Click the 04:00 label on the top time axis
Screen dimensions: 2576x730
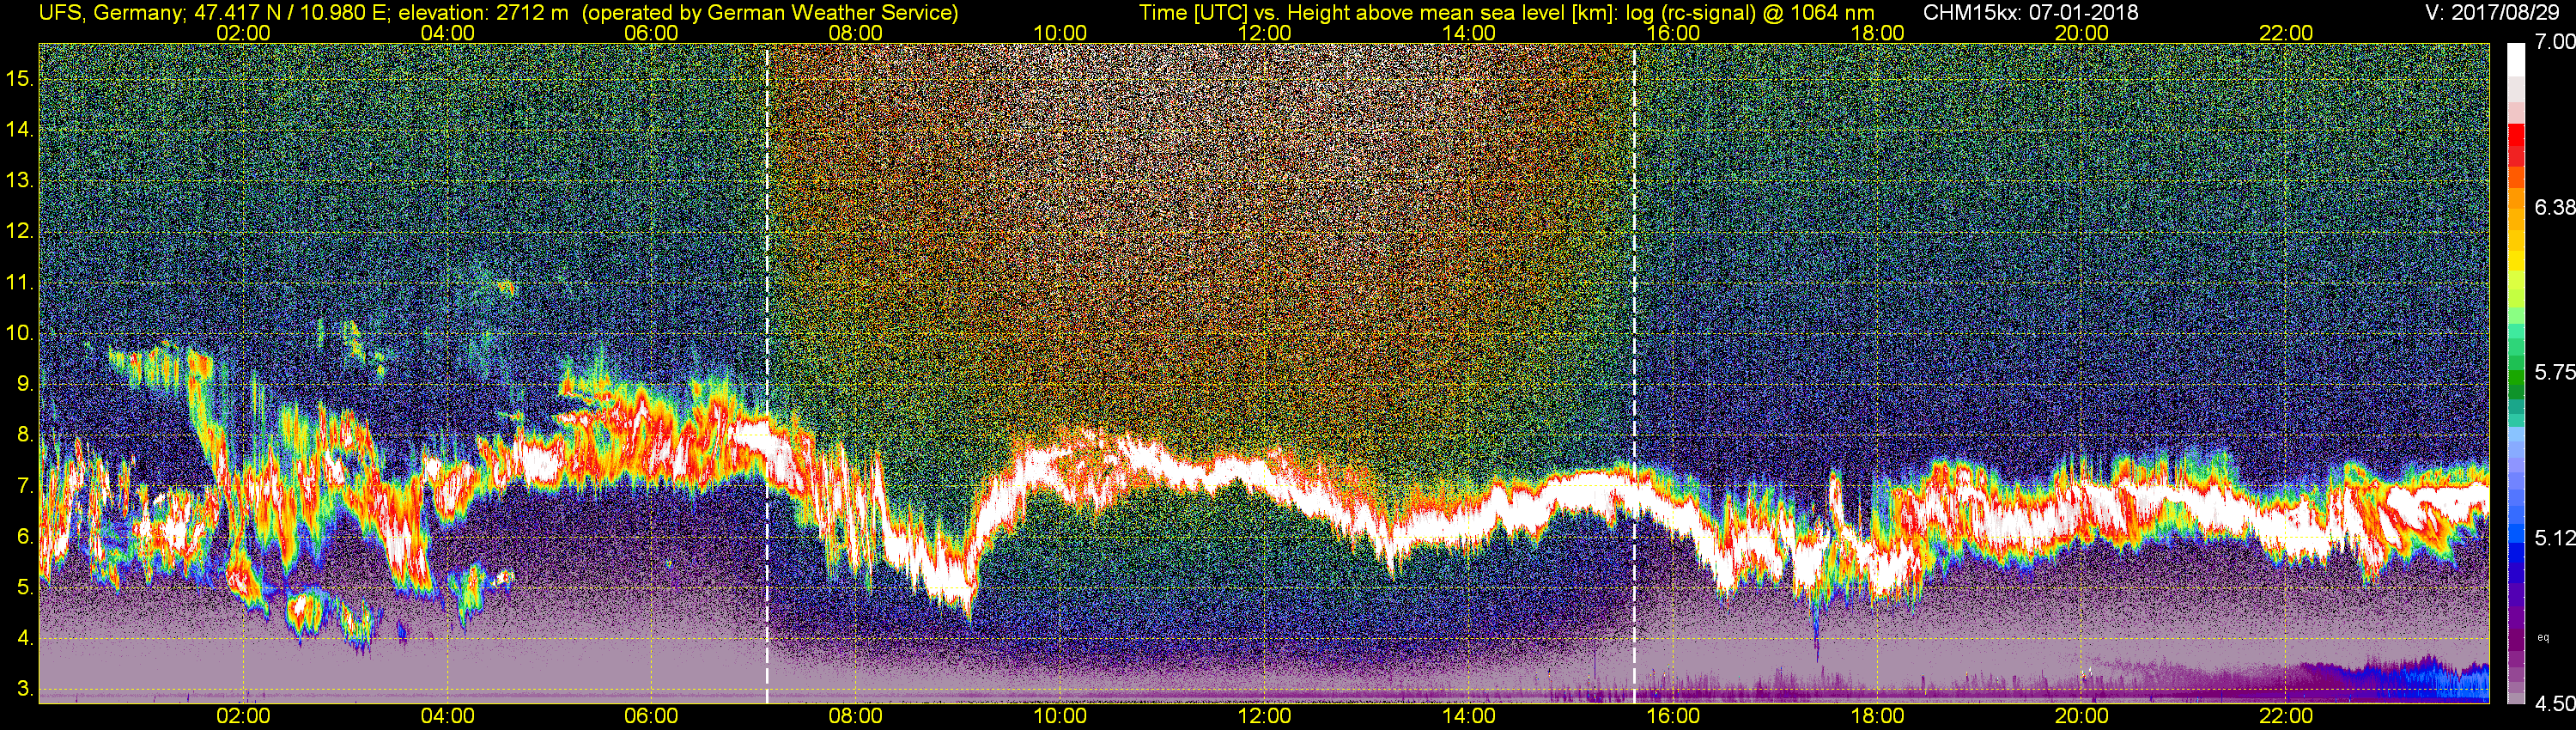(447, 33)
